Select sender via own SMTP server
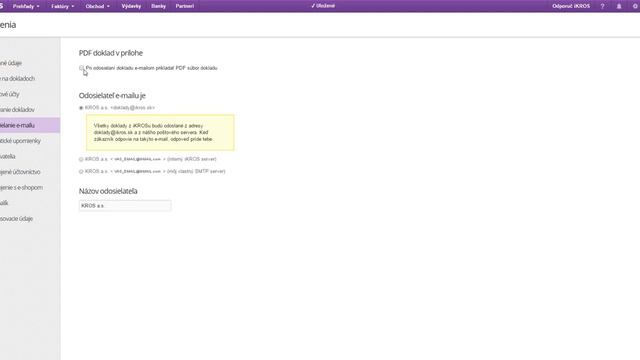Image resolution: width=640 pixels, height=360 pixels. pyautogui.click(x=81, y=171)
